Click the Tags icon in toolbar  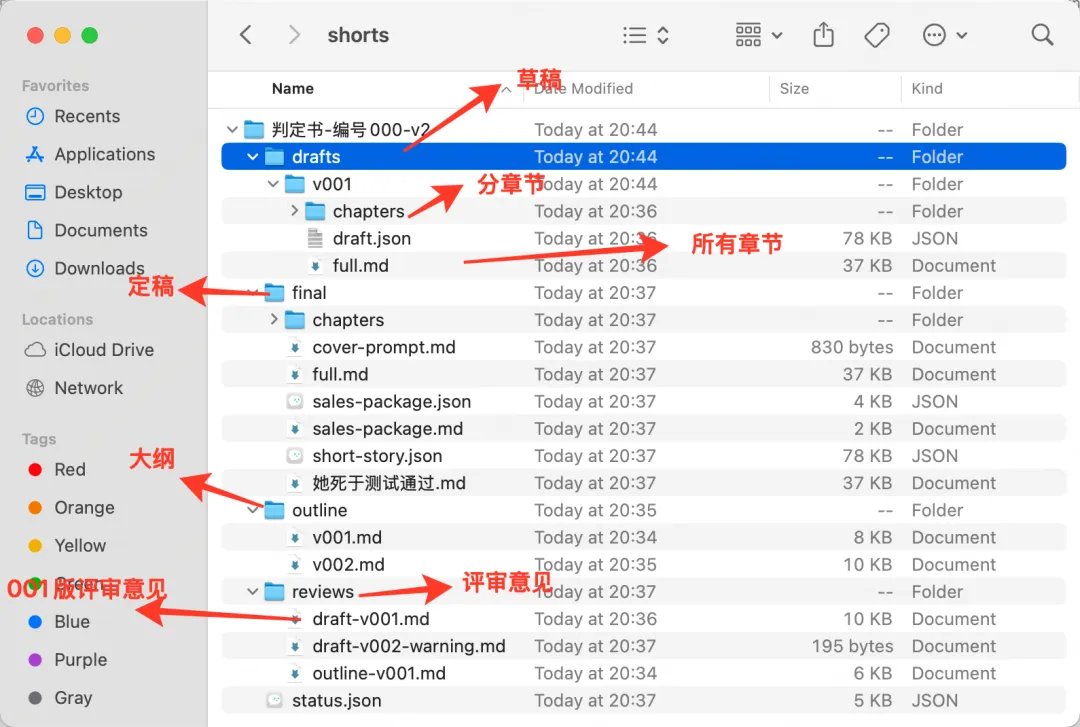pyautogui.click(x=876, y=35)
